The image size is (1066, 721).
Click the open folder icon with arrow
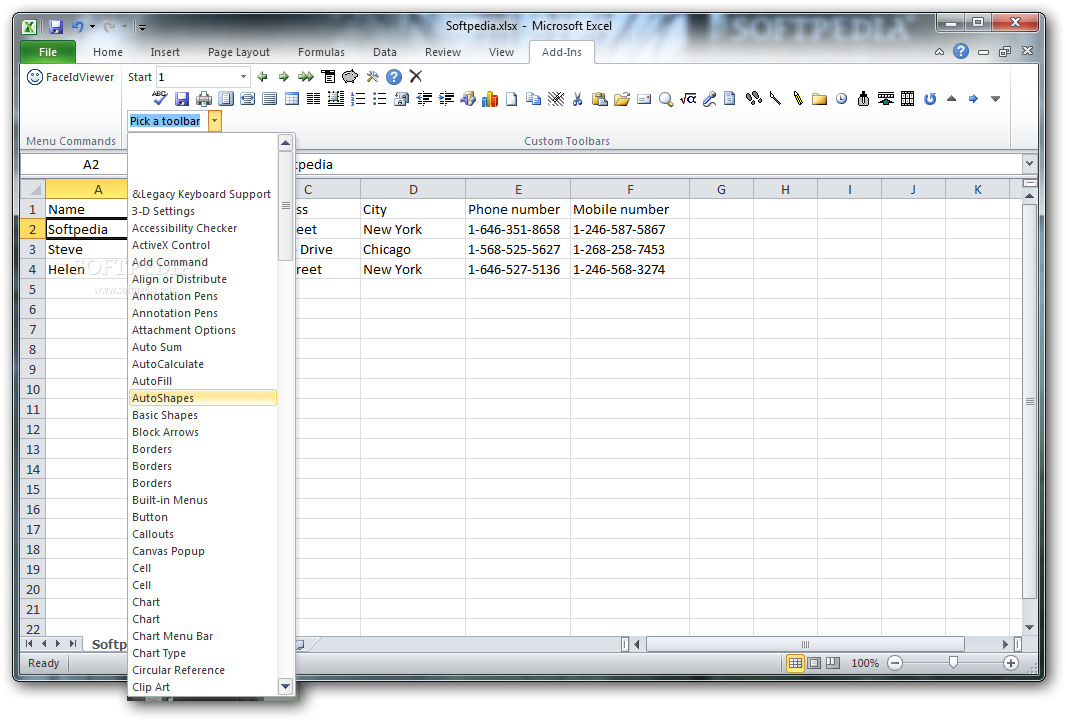point(621,99)
